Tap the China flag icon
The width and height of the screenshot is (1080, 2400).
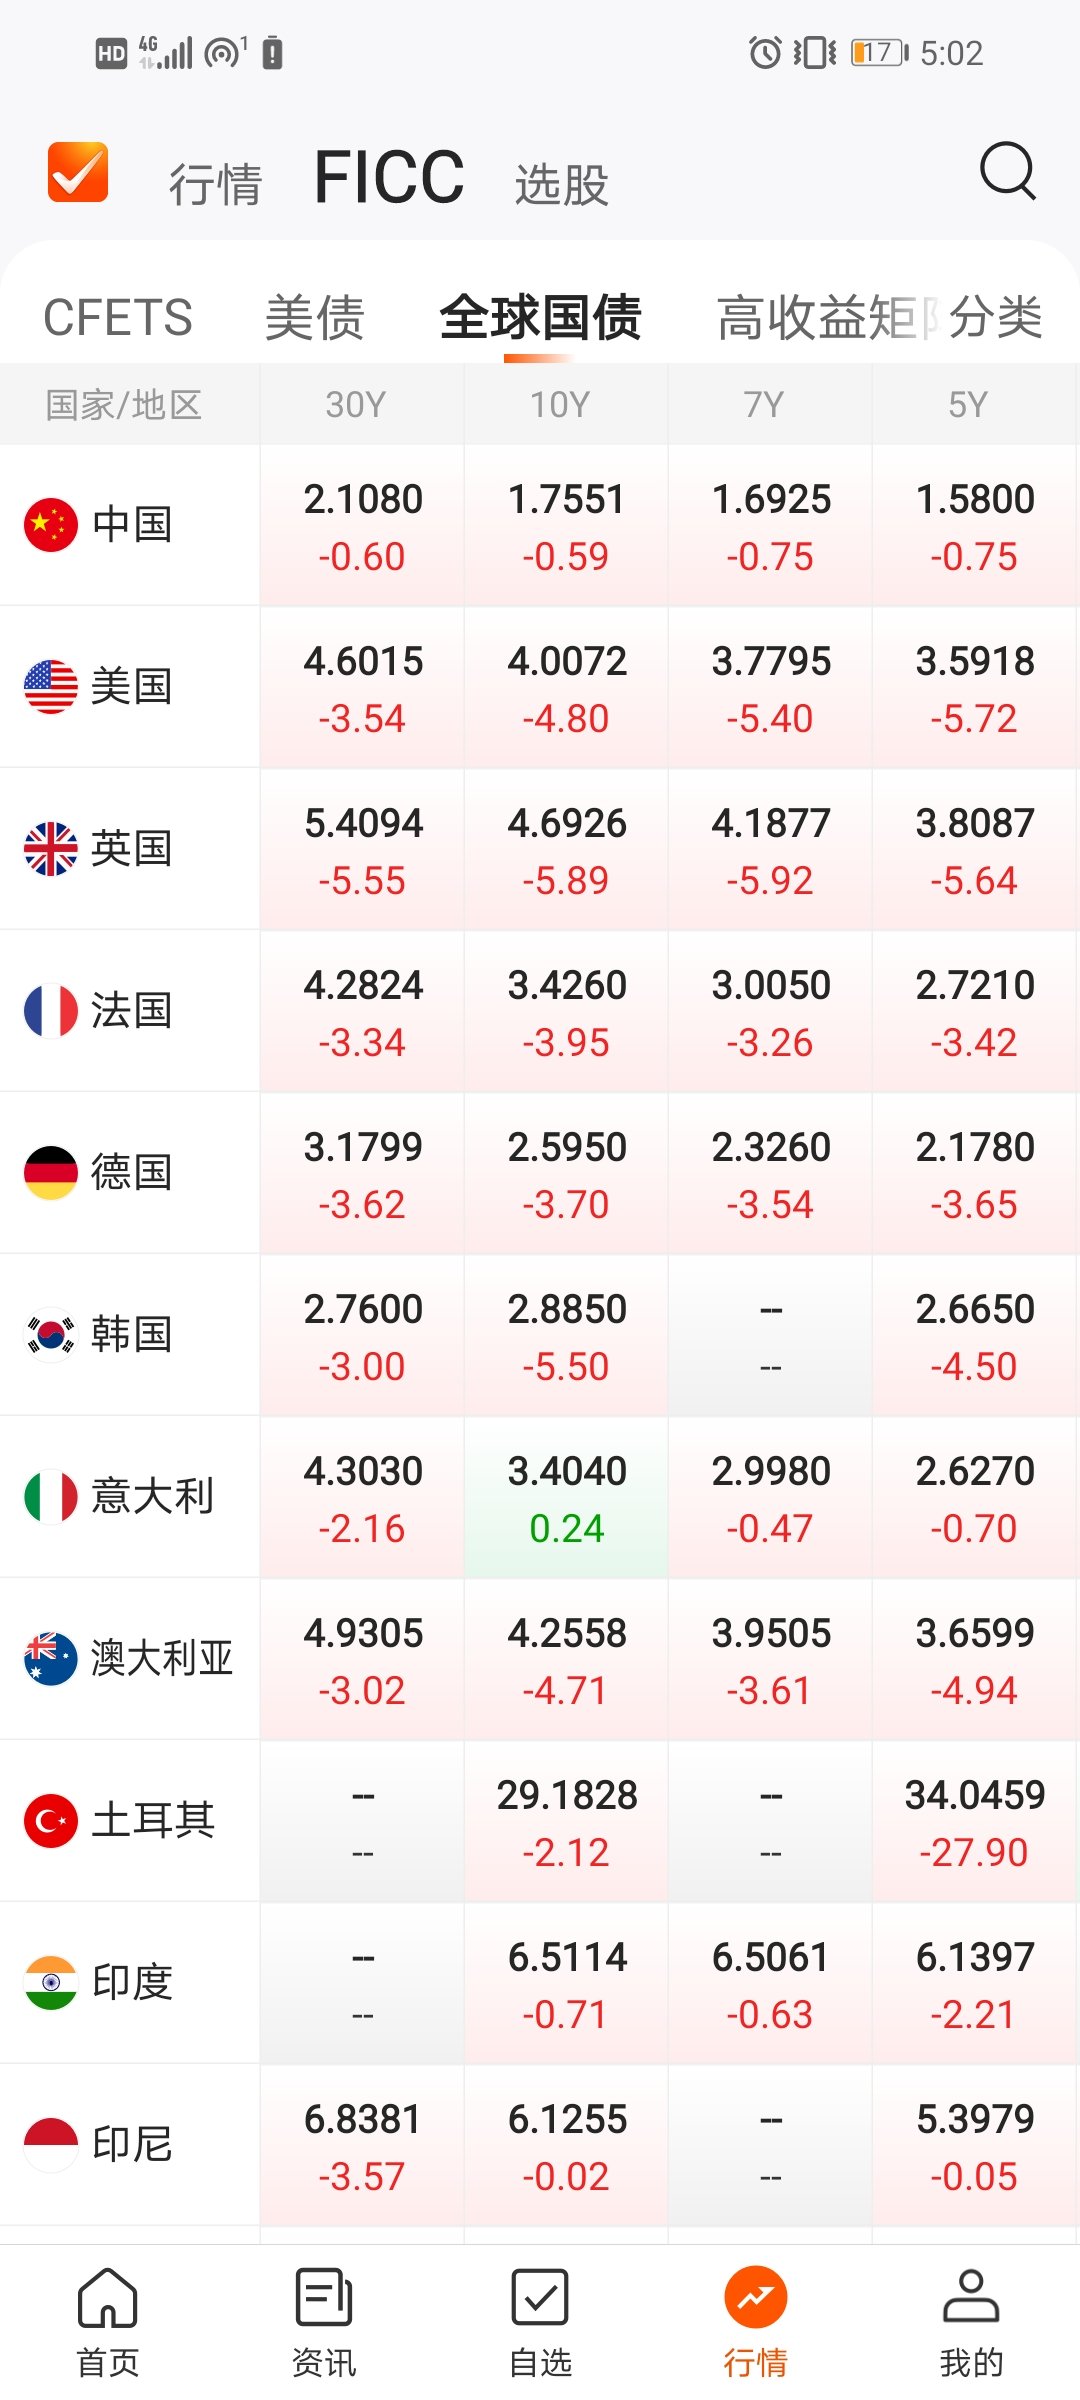(x=51, y=524)
